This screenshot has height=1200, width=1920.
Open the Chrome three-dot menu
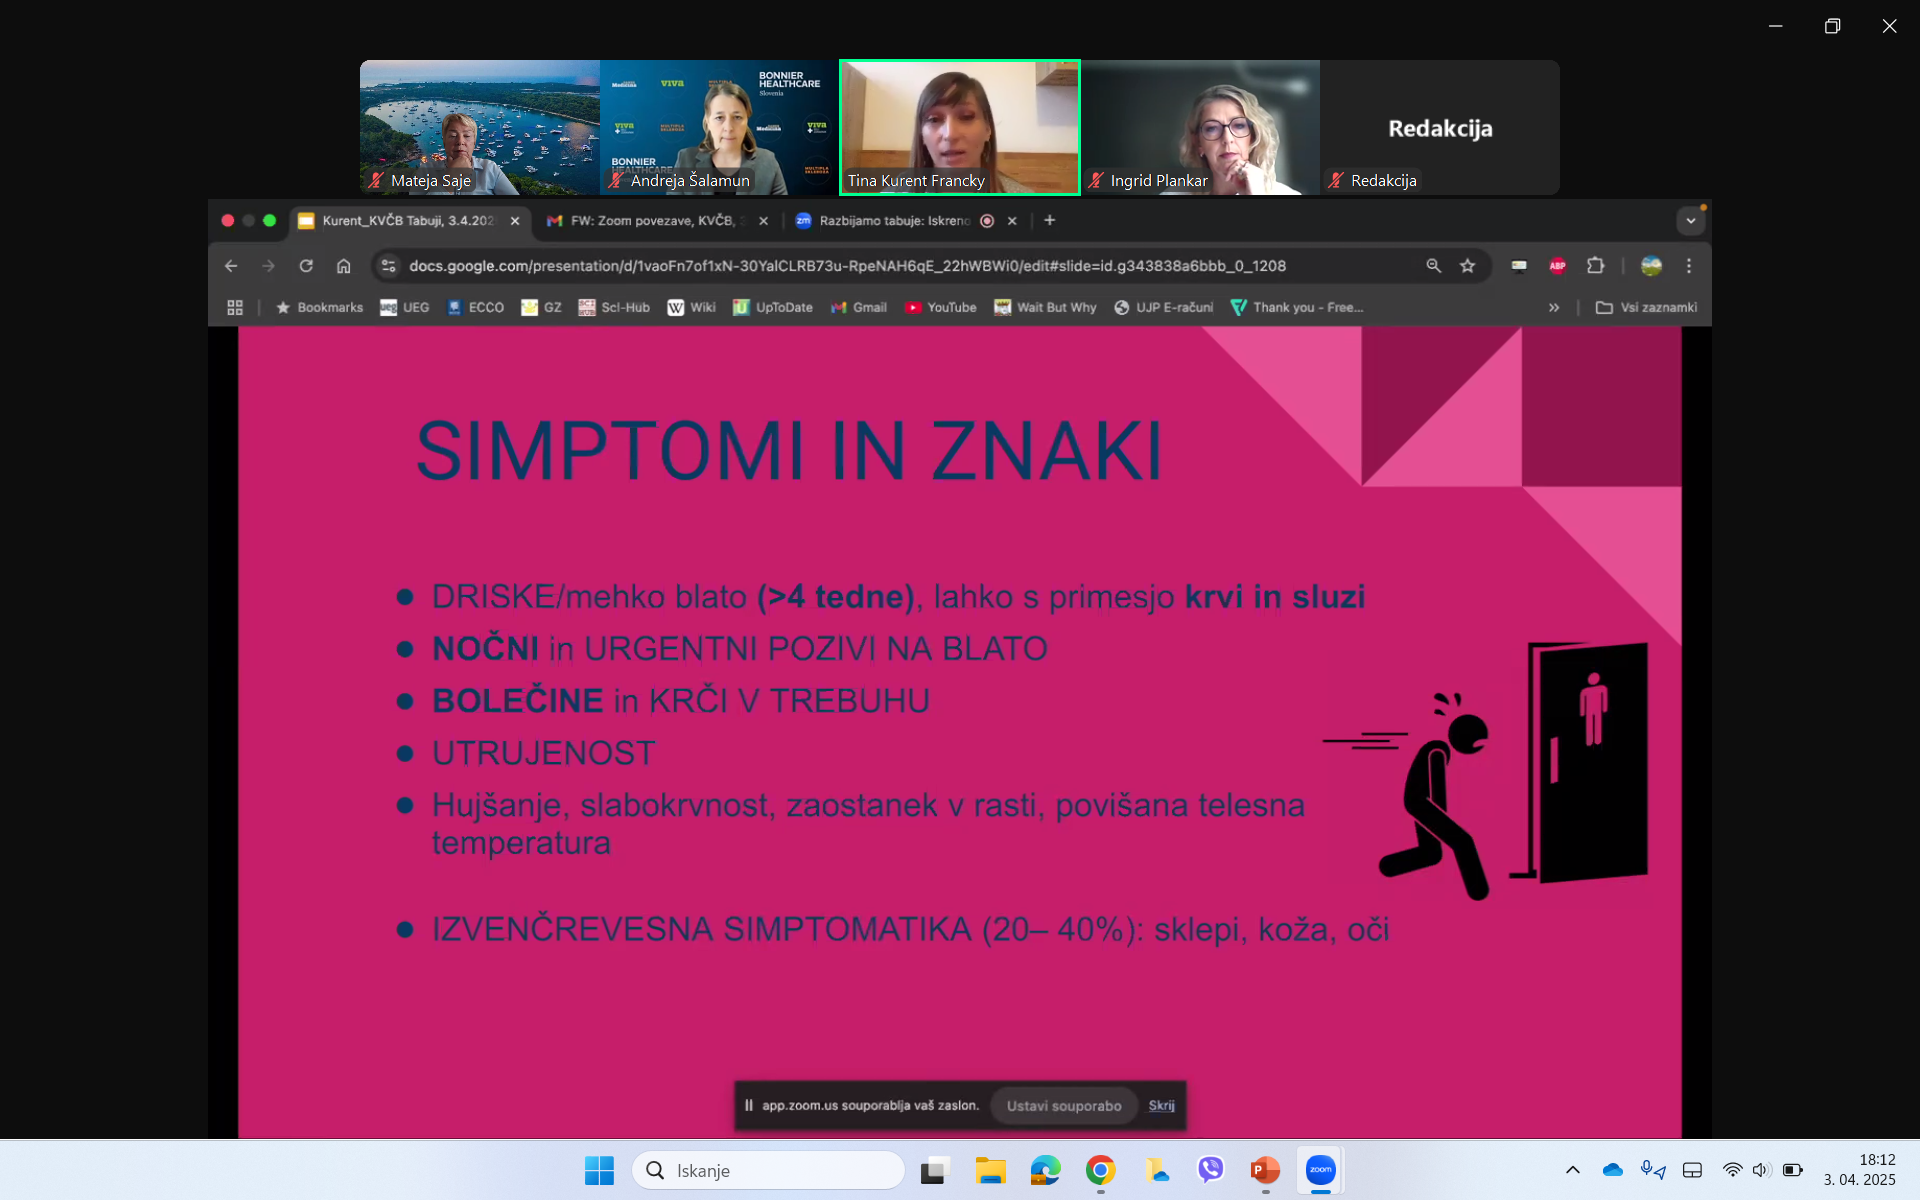[1689, 266]
